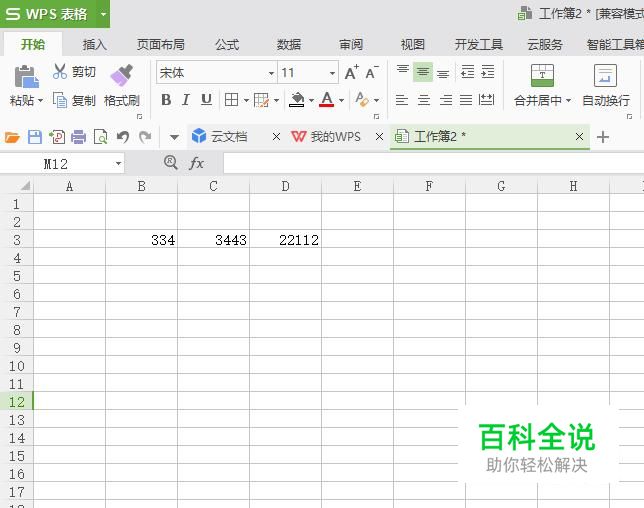Click the formula bar input field
This screenshot has height=508, width=644.
(434, 163)
